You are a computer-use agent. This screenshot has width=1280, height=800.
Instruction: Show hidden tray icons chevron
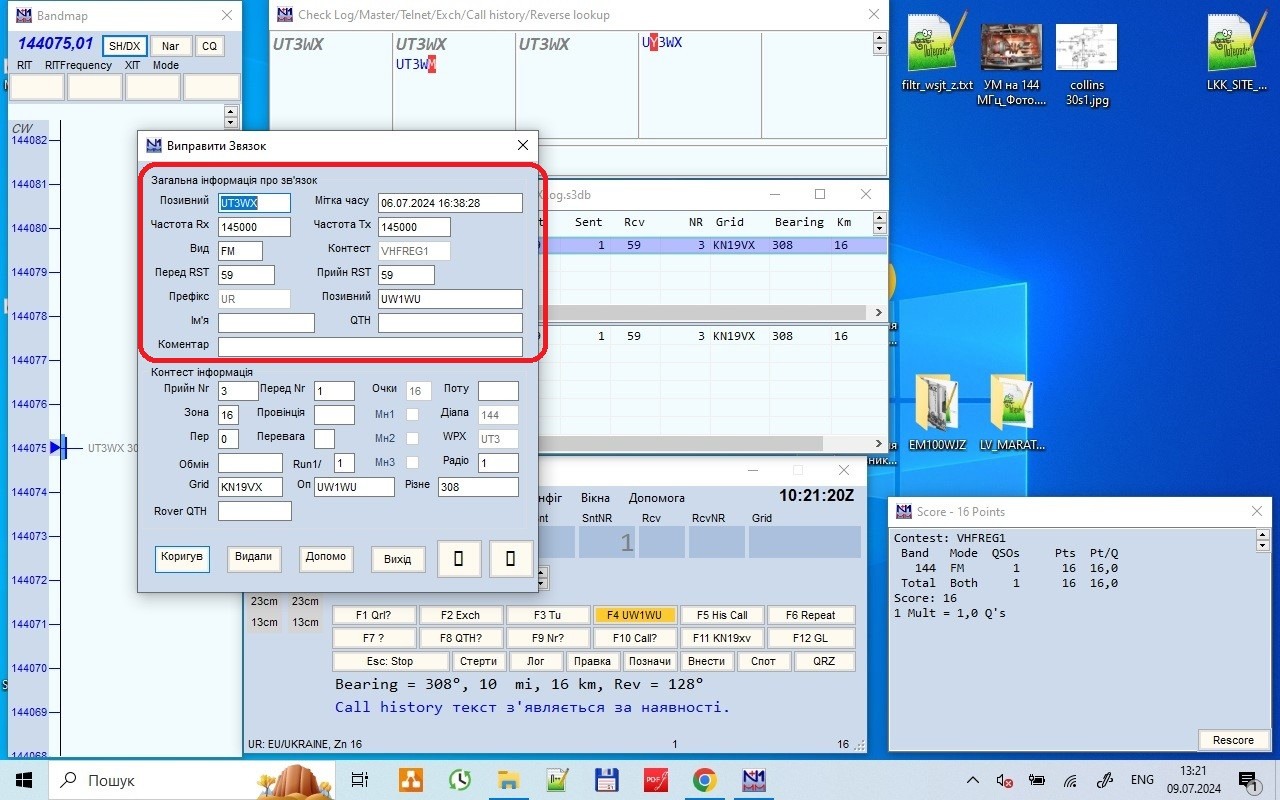point(973,780)
